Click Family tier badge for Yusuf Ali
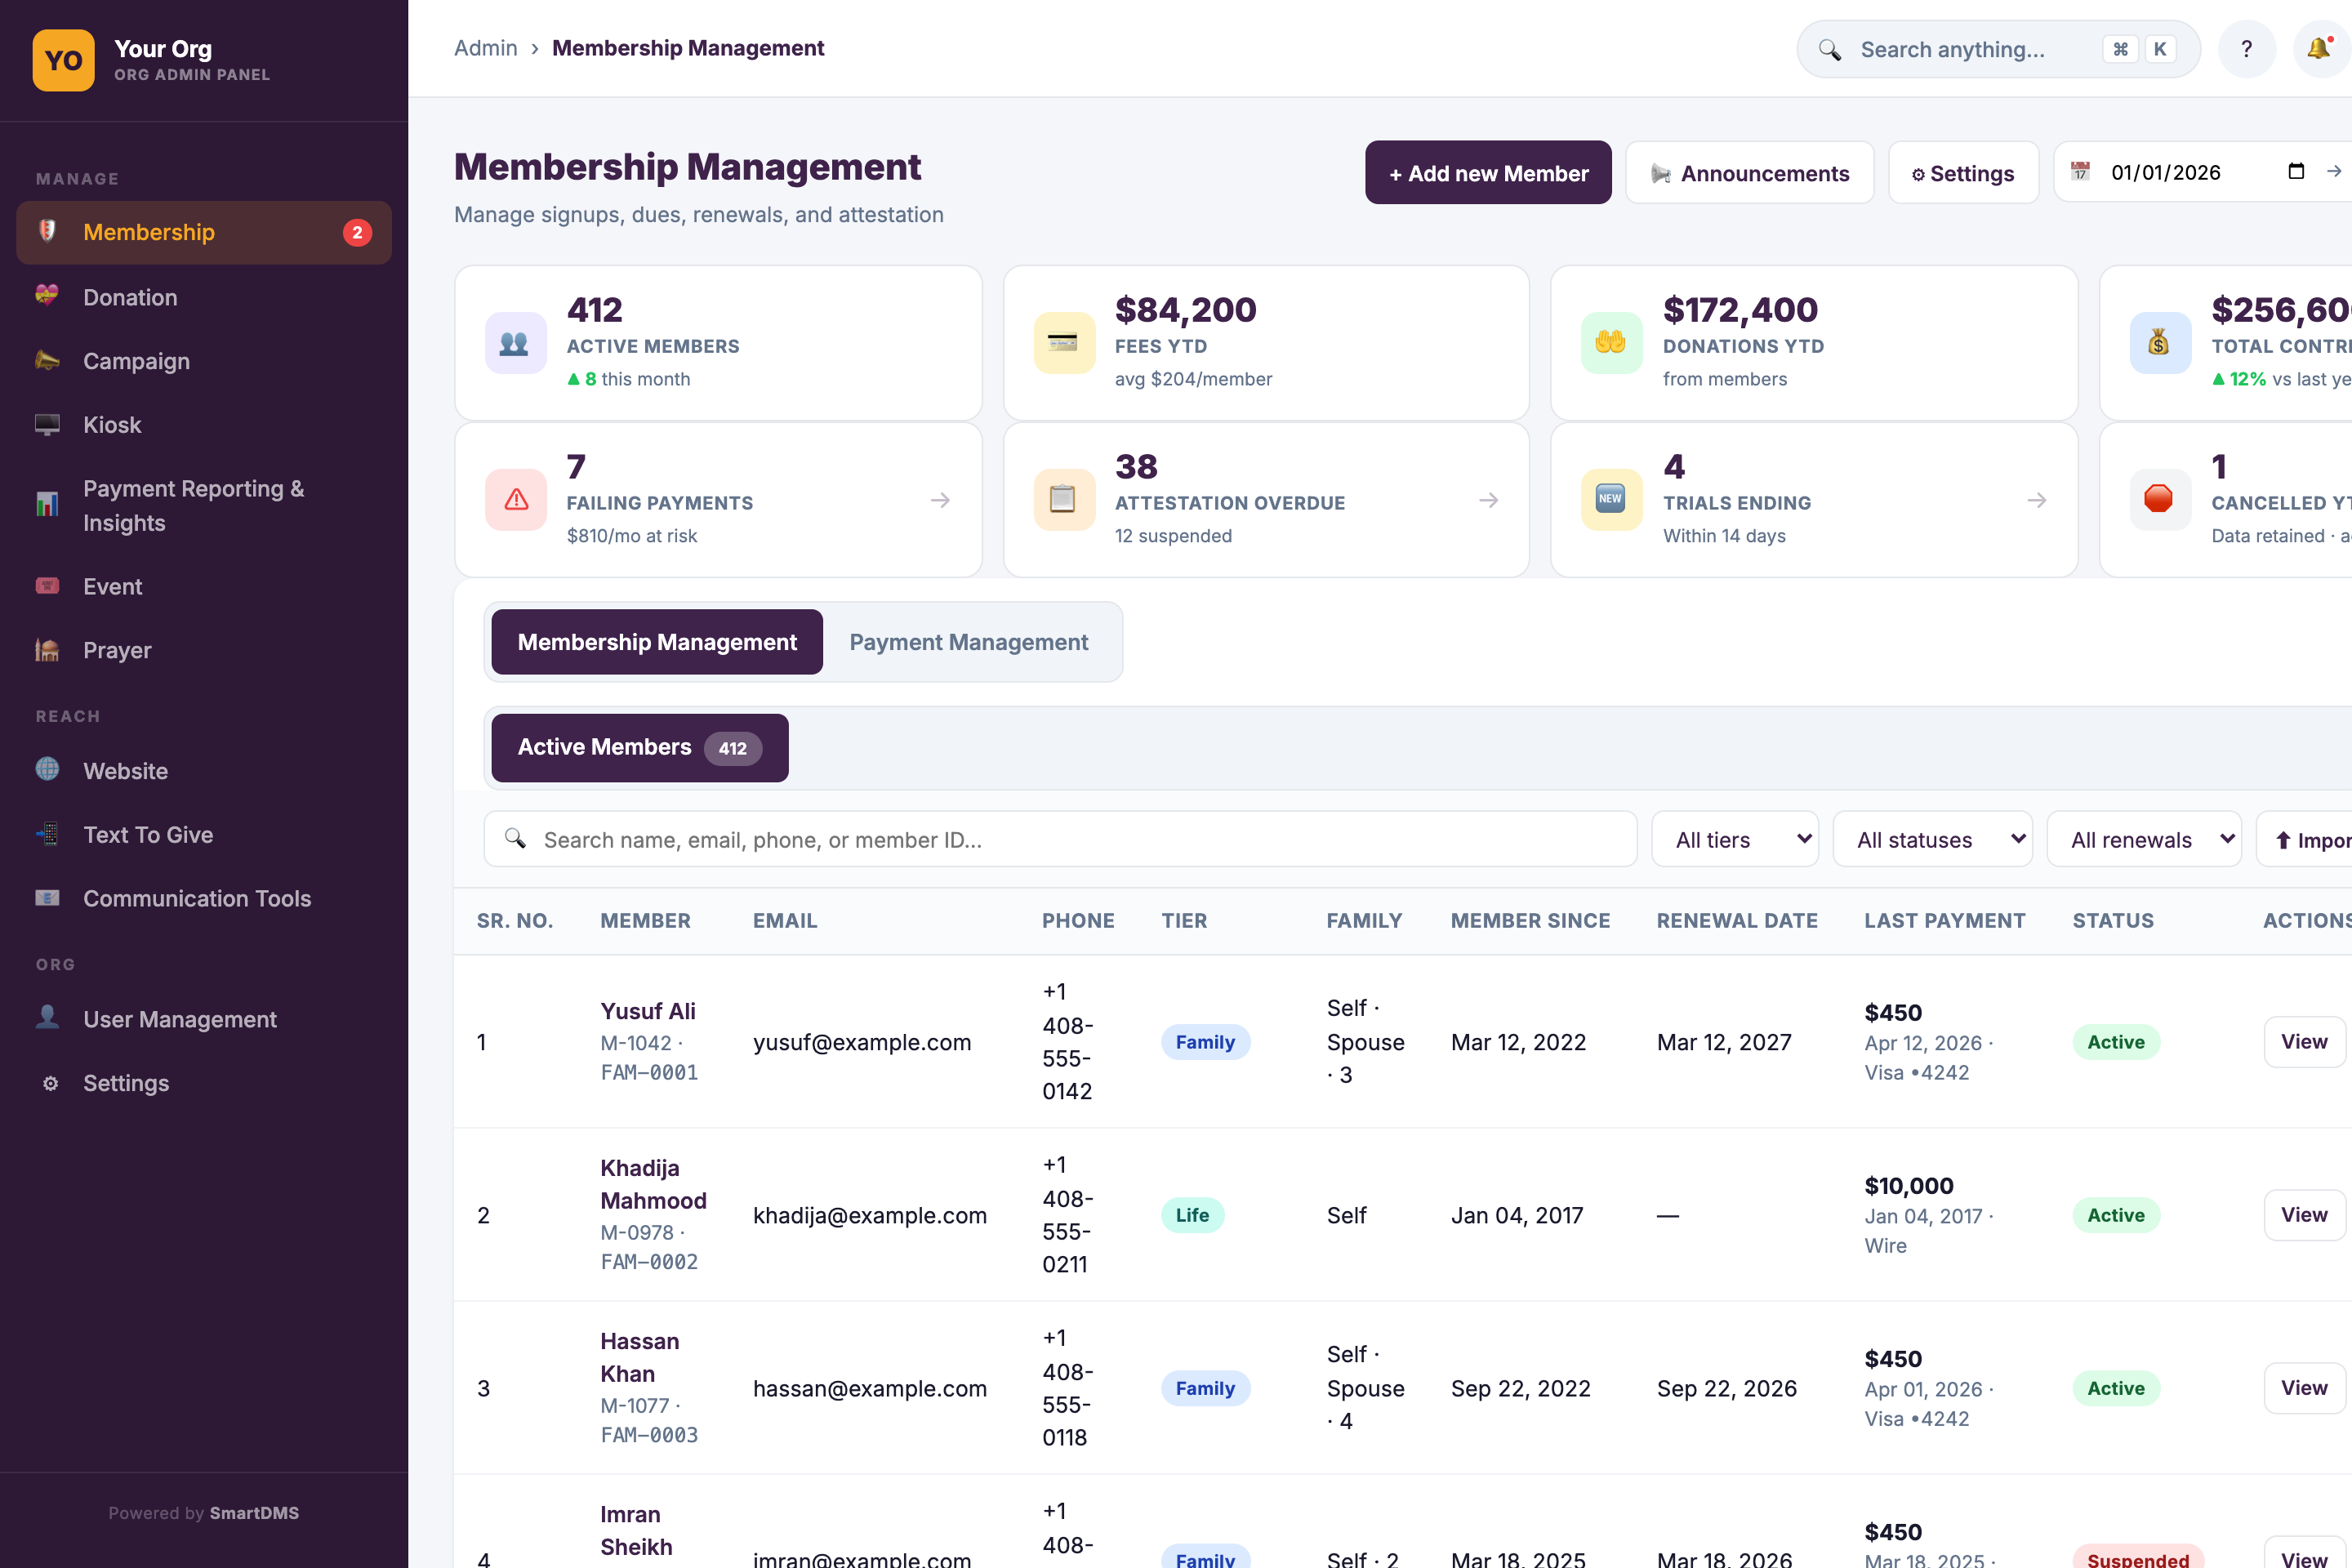Screen dimensions: 2352x1568 (x=1205, y=1042)
